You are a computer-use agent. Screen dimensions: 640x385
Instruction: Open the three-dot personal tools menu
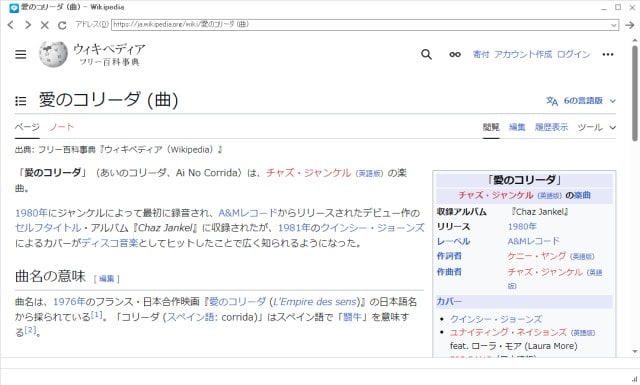608,54
